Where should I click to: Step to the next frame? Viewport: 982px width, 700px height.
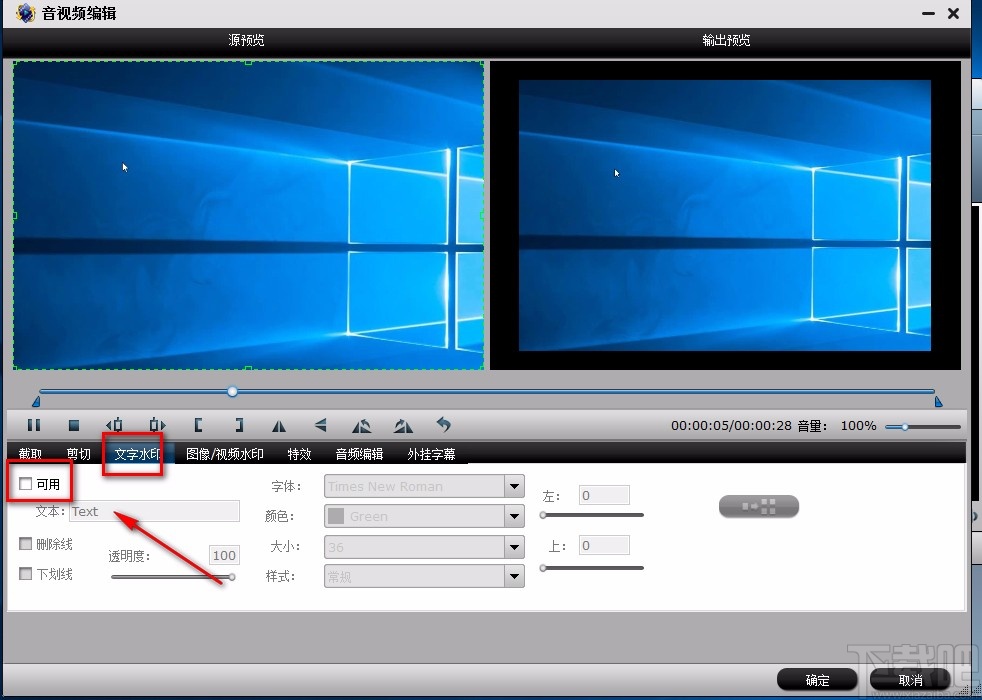[157, 426]
